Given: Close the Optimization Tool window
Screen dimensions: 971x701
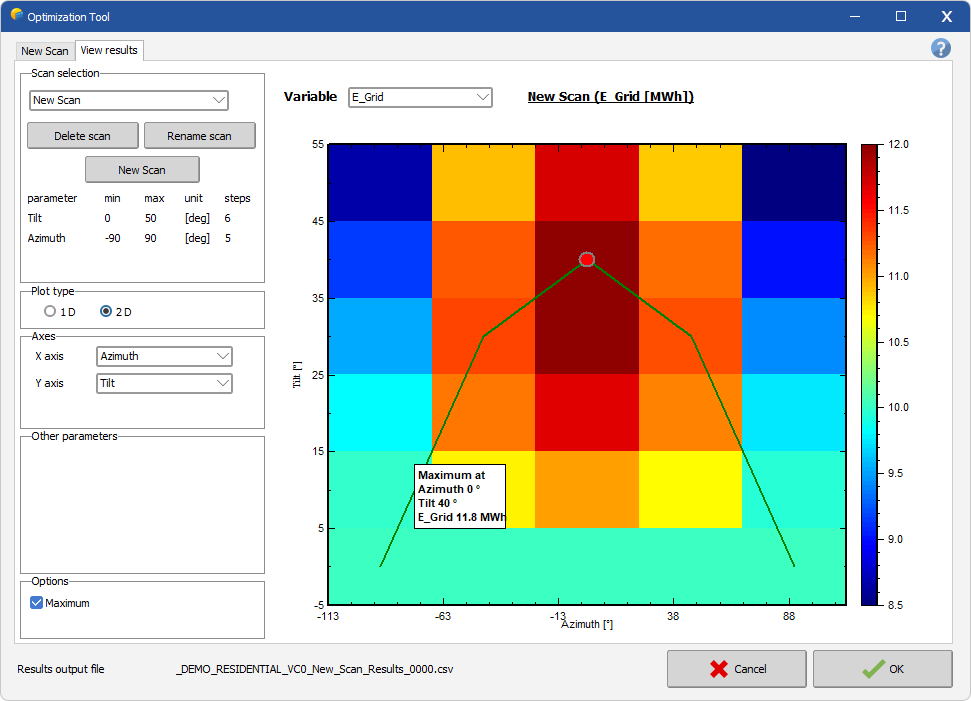Looking at the screenshot, I should 947,16.
